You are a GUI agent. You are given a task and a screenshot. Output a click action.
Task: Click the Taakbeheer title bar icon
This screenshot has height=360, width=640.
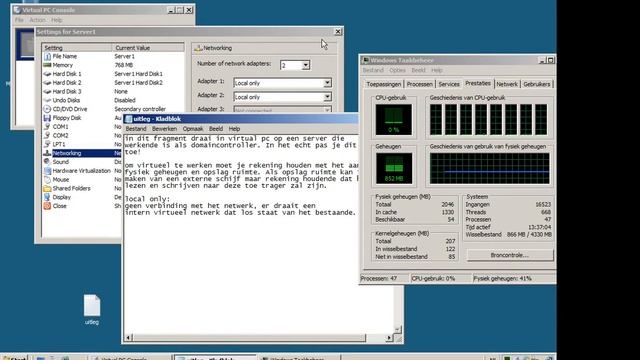[366, 60]
